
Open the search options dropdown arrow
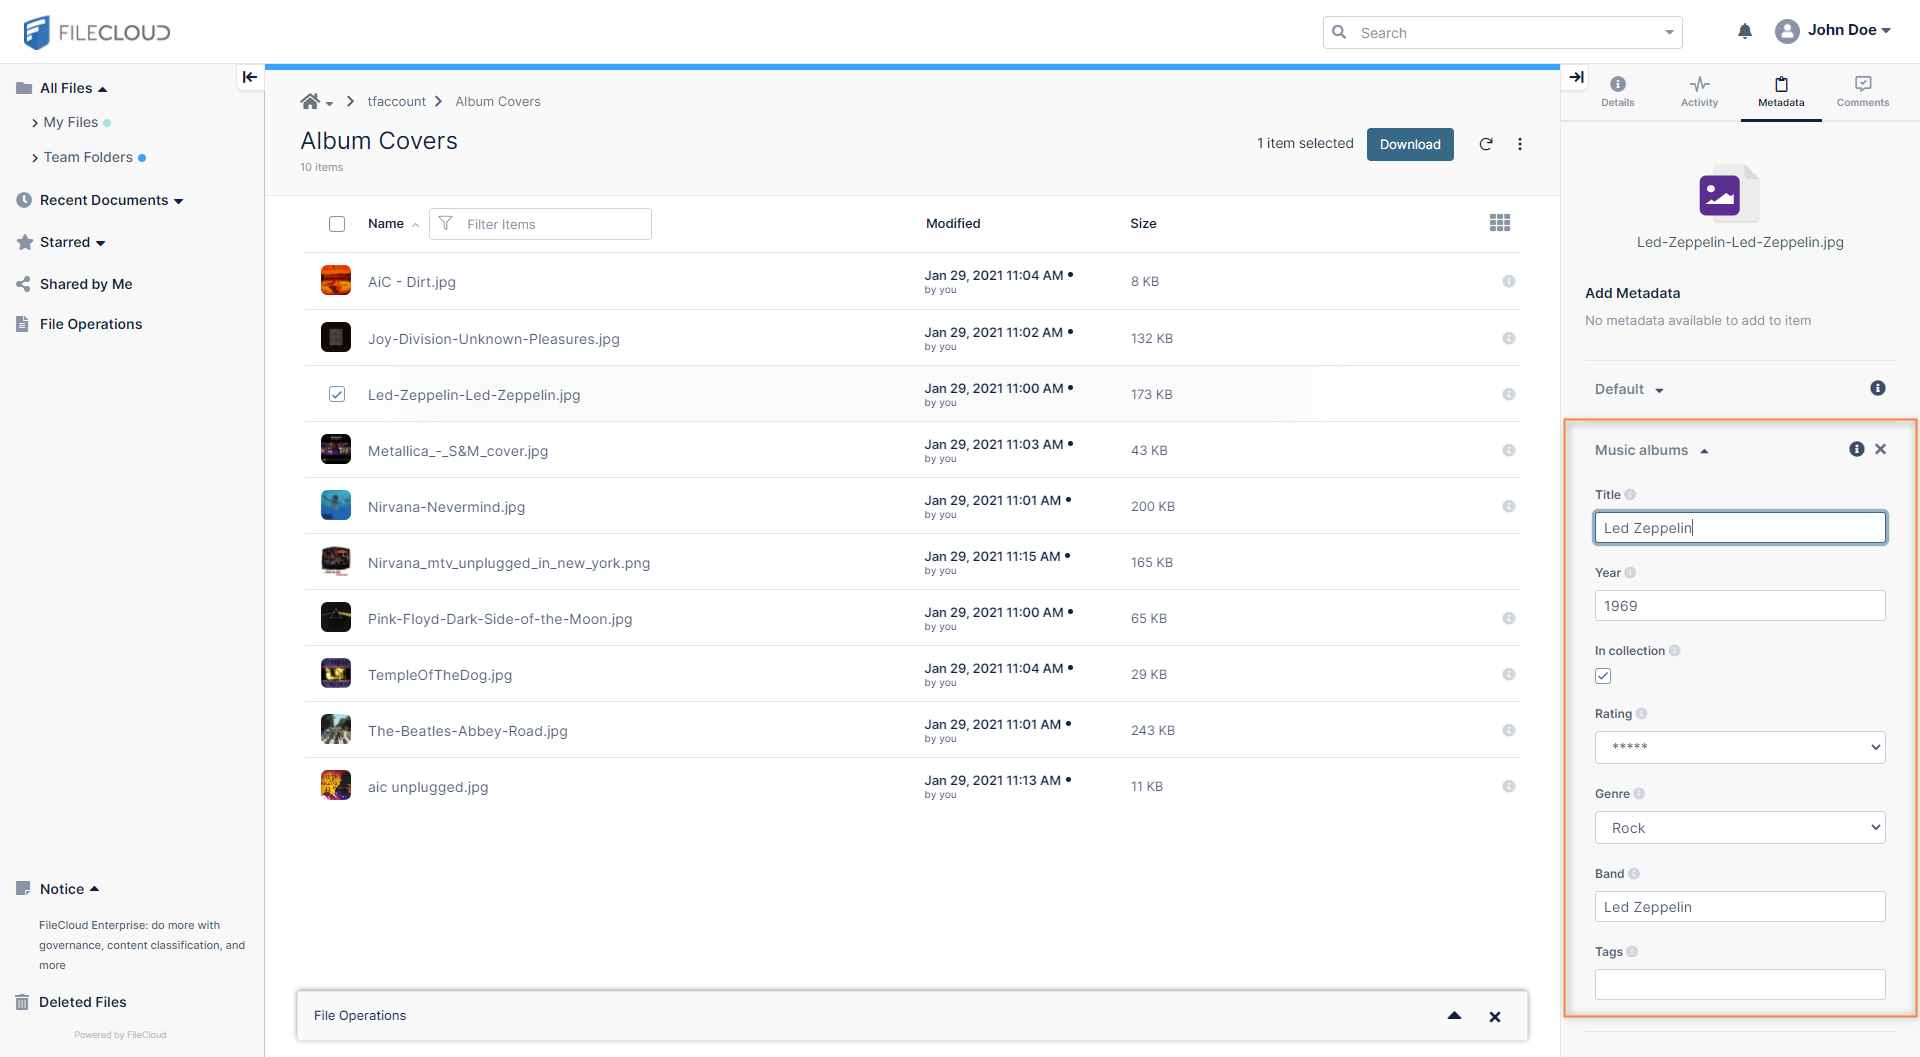(1669, 33)
